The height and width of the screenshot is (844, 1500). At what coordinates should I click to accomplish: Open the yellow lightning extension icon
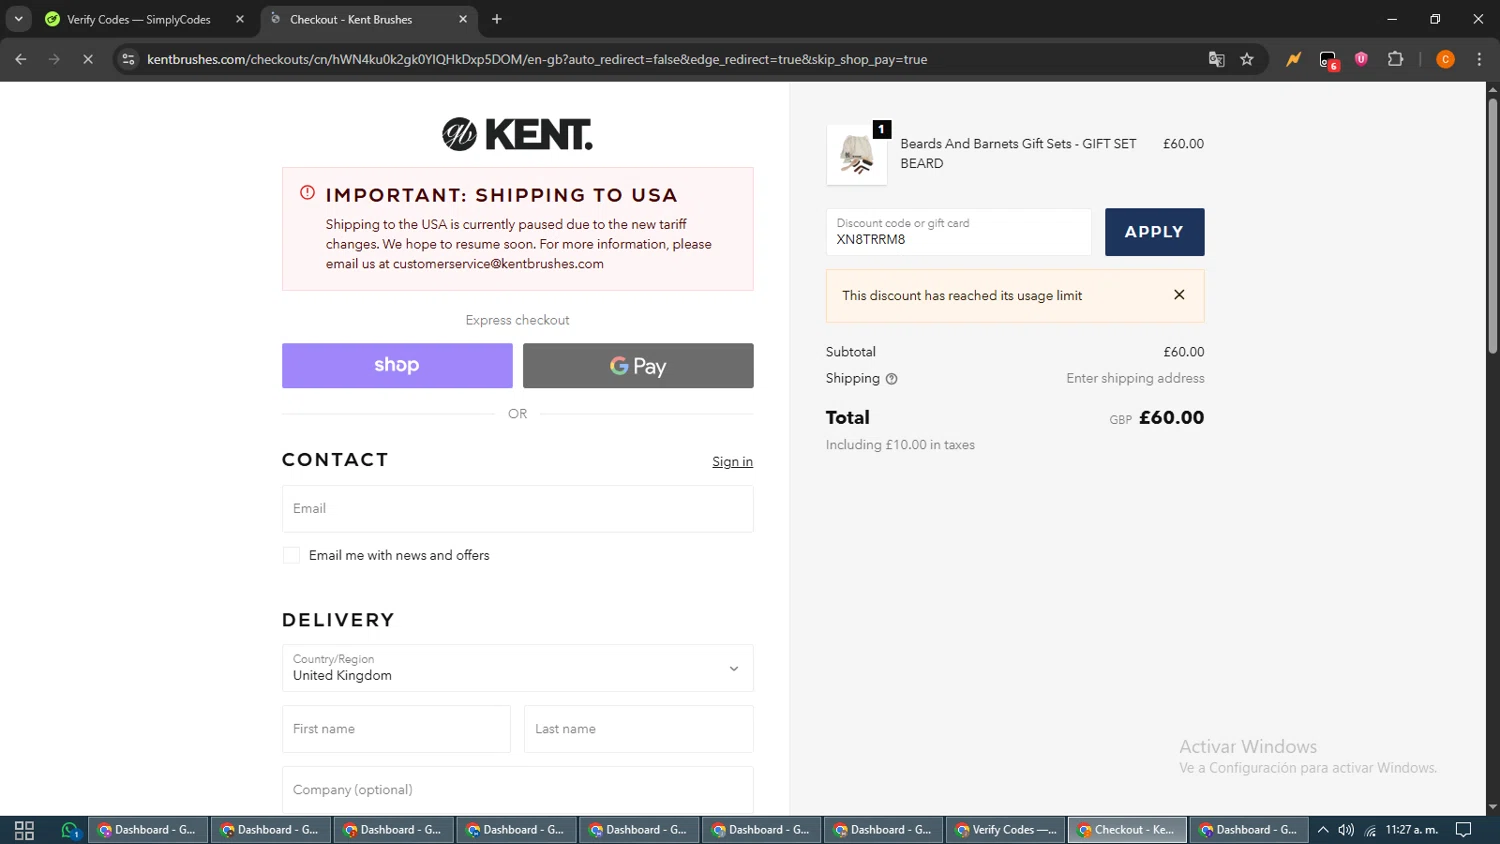coord(1294,59)
